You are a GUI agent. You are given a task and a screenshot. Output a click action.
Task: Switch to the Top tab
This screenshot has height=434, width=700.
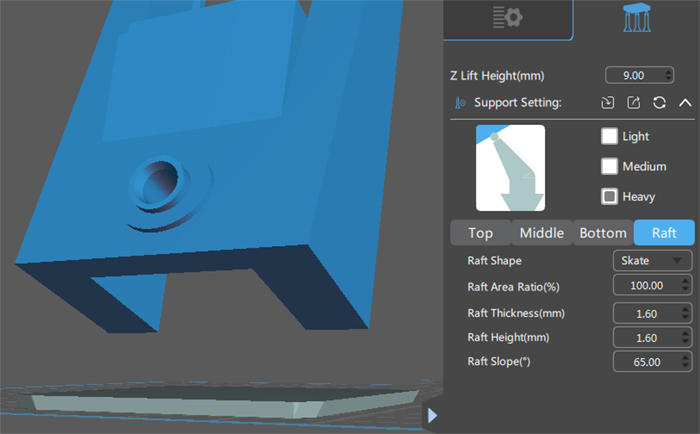(480, 233)
